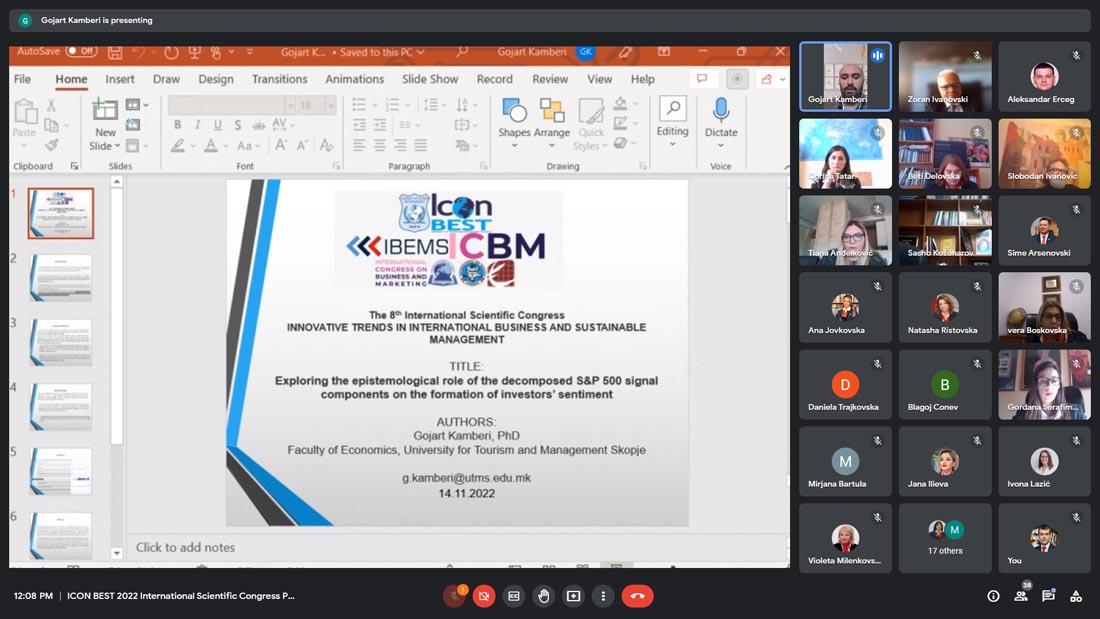
Task: Toggle Italic formatting
Action: point(198,125)
